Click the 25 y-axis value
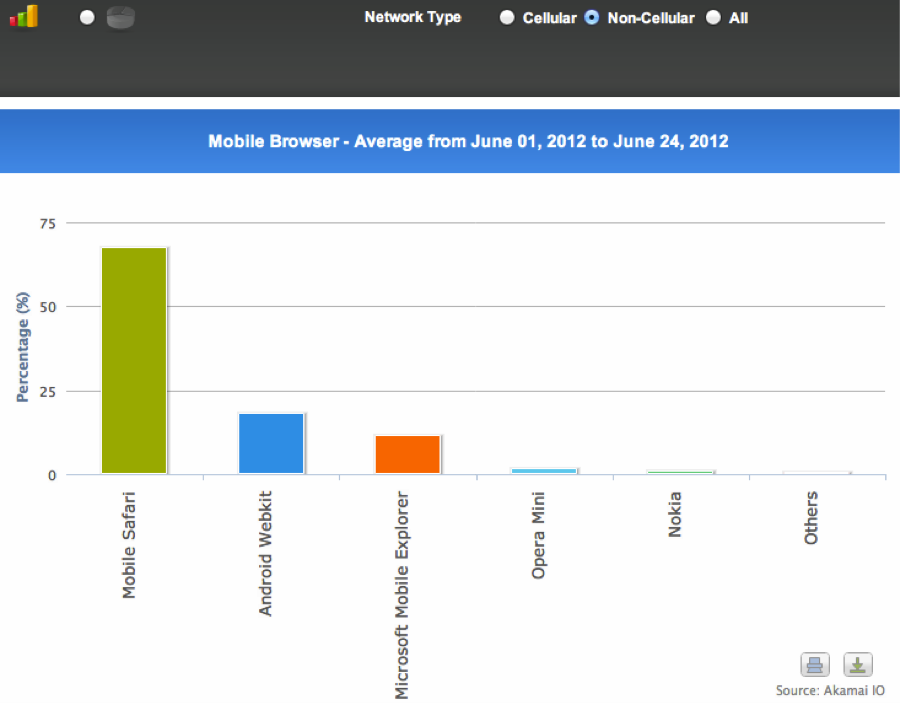900x703 pixels. [x=48, y=392]
